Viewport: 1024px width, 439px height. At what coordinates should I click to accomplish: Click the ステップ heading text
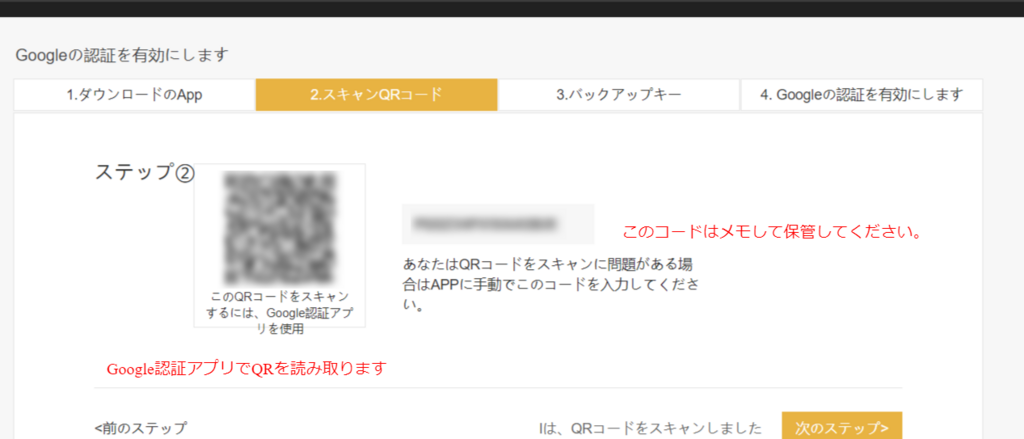tap(134, 172)
